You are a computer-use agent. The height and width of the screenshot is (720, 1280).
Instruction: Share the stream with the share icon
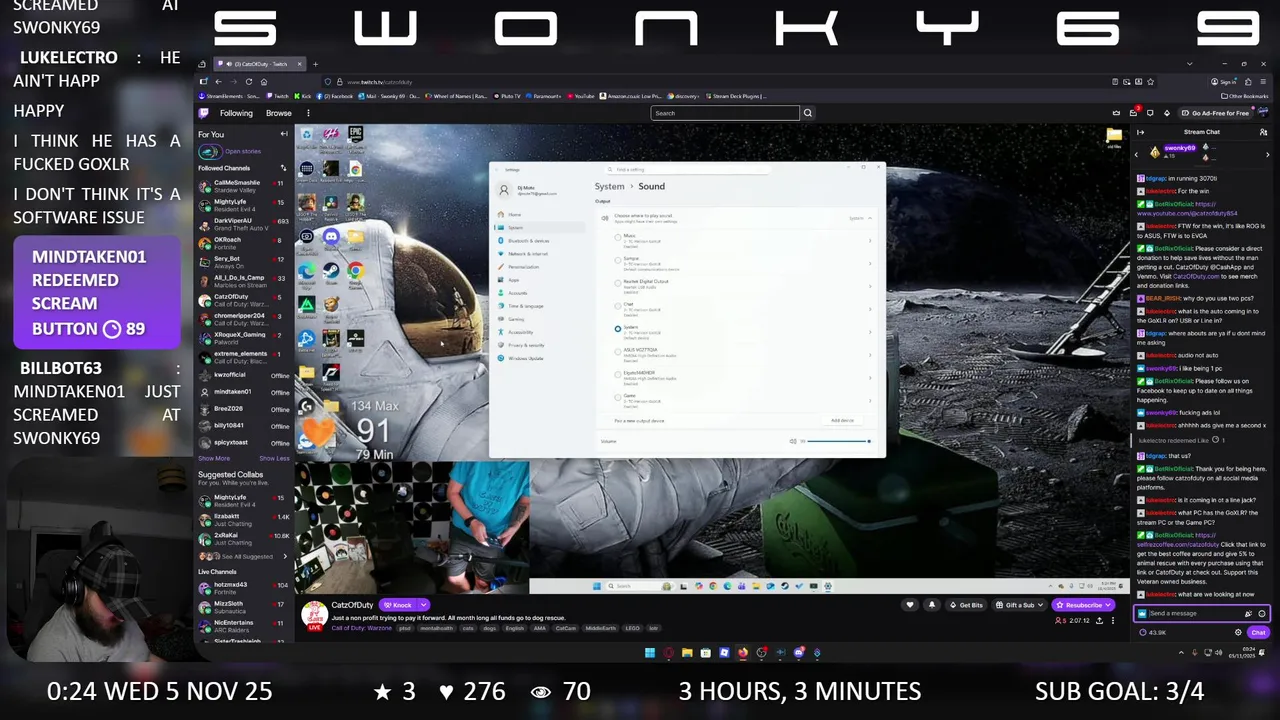tap(1099, 621)
